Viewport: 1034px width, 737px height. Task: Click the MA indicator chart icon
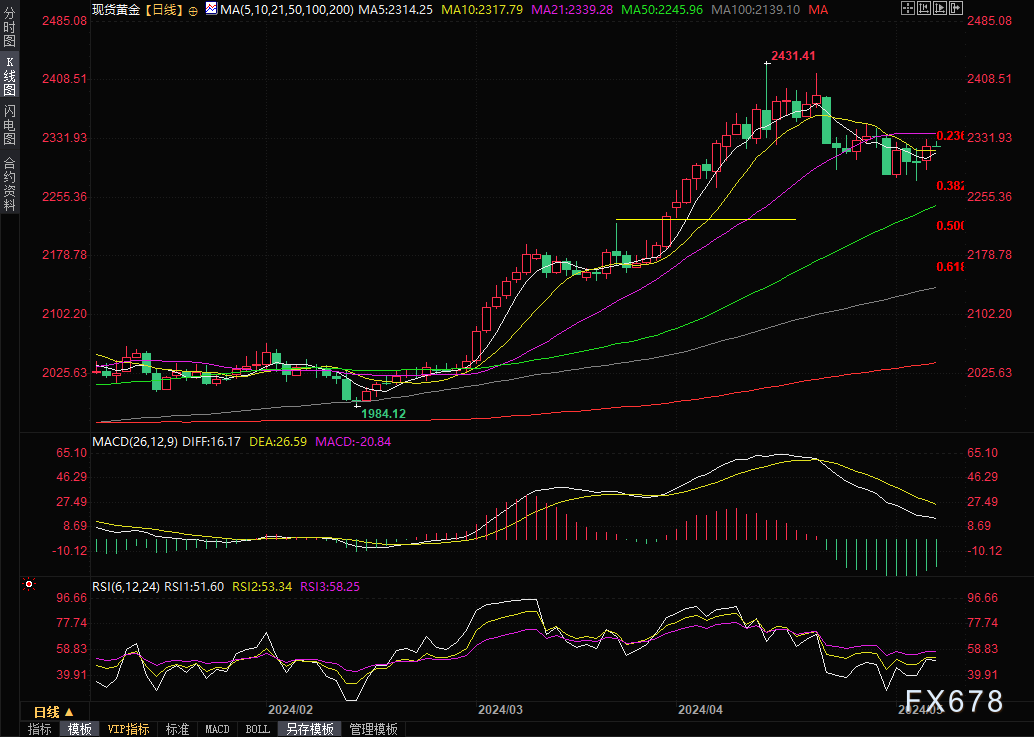[x=210, y=9]
